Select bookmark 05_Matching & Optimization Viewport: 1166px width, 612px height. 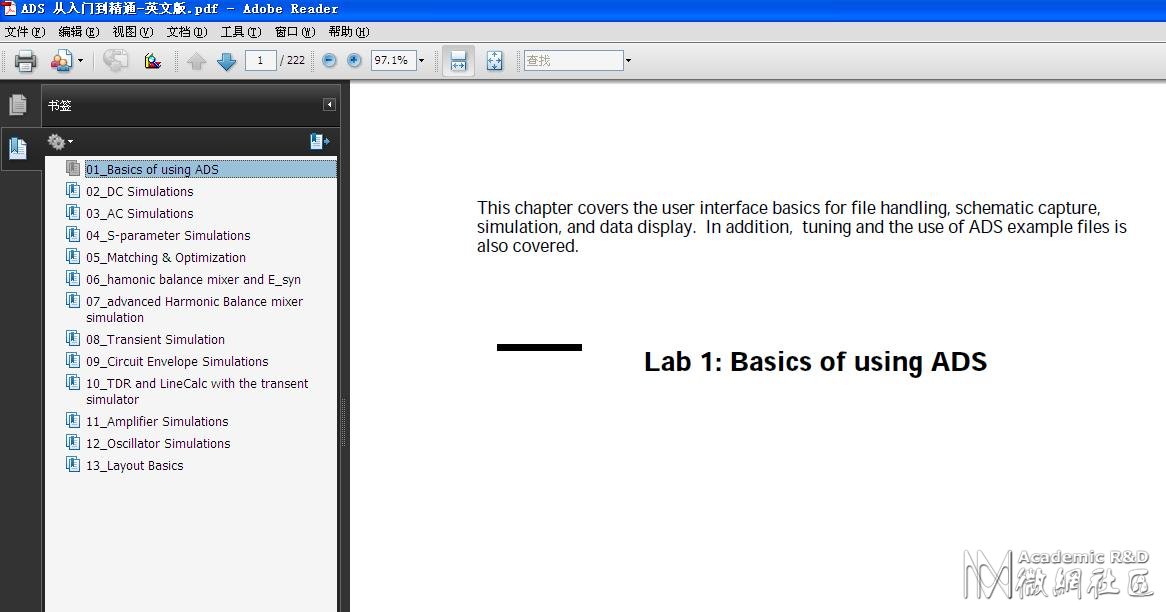tap(166, 257)
